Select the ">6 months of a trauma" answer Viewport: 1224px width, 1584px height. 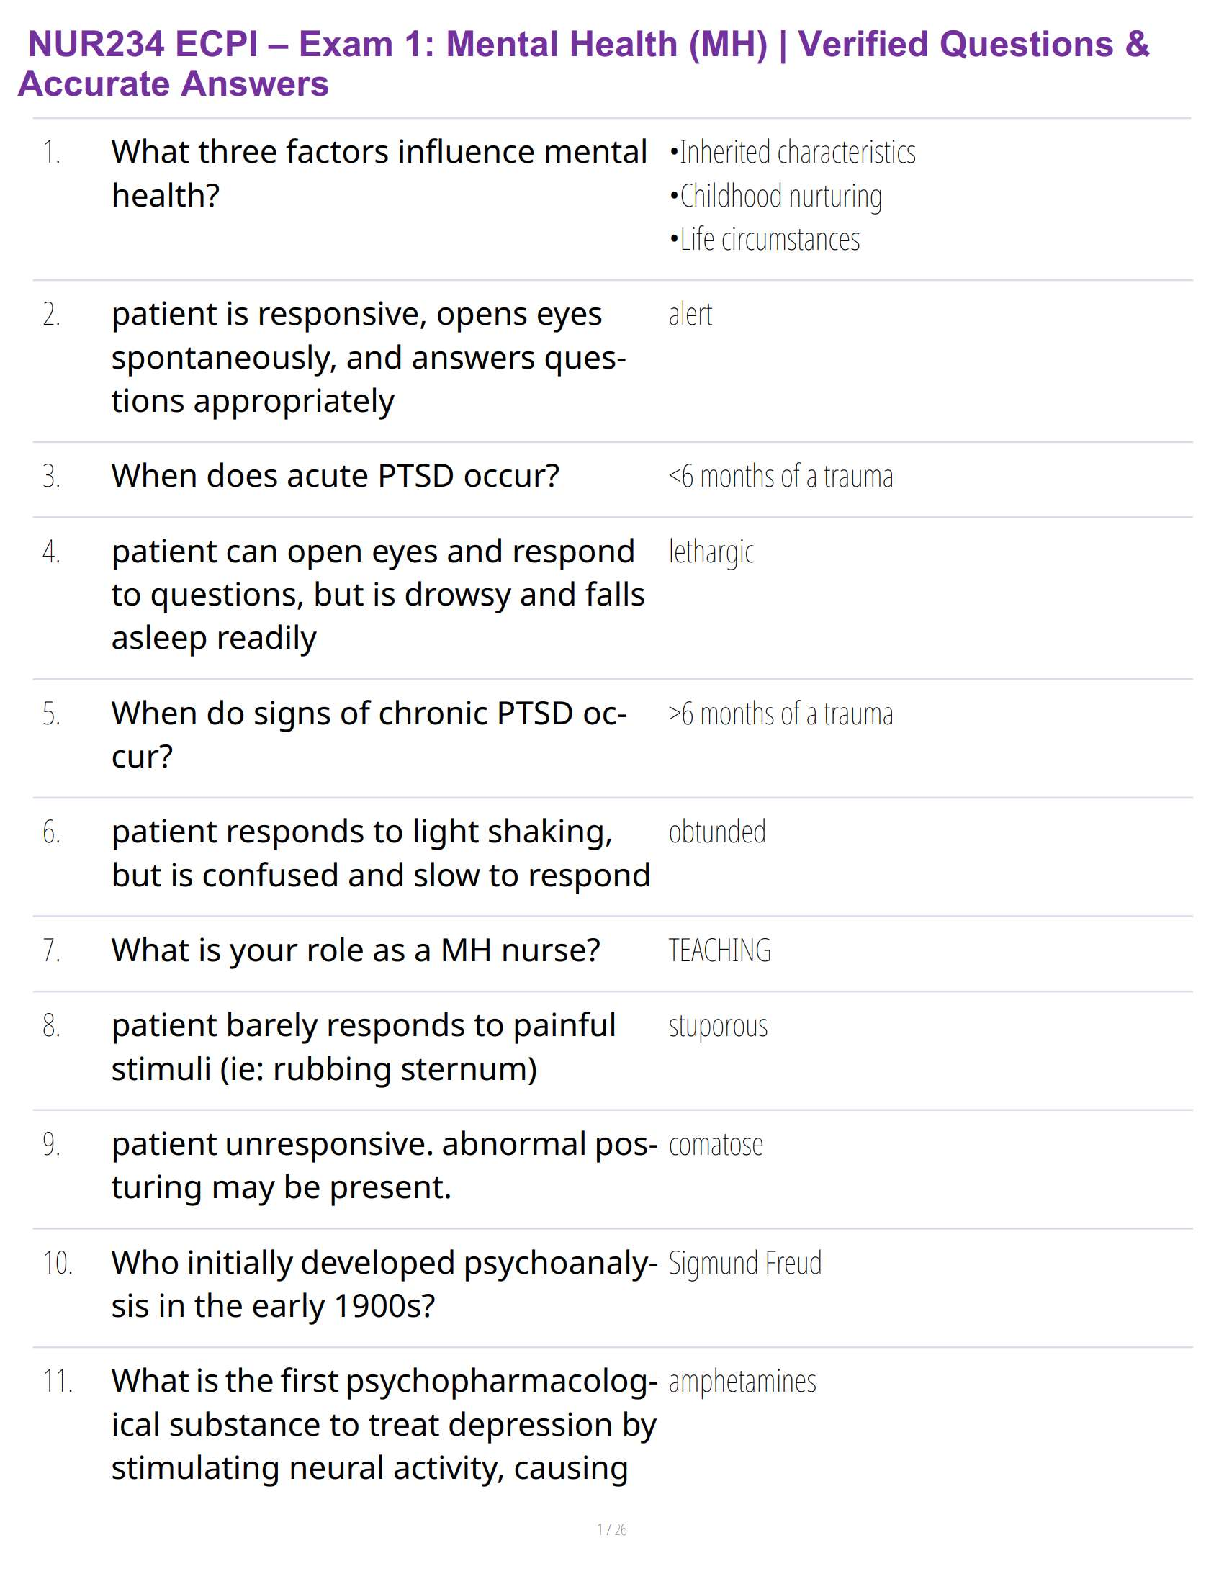780,714
